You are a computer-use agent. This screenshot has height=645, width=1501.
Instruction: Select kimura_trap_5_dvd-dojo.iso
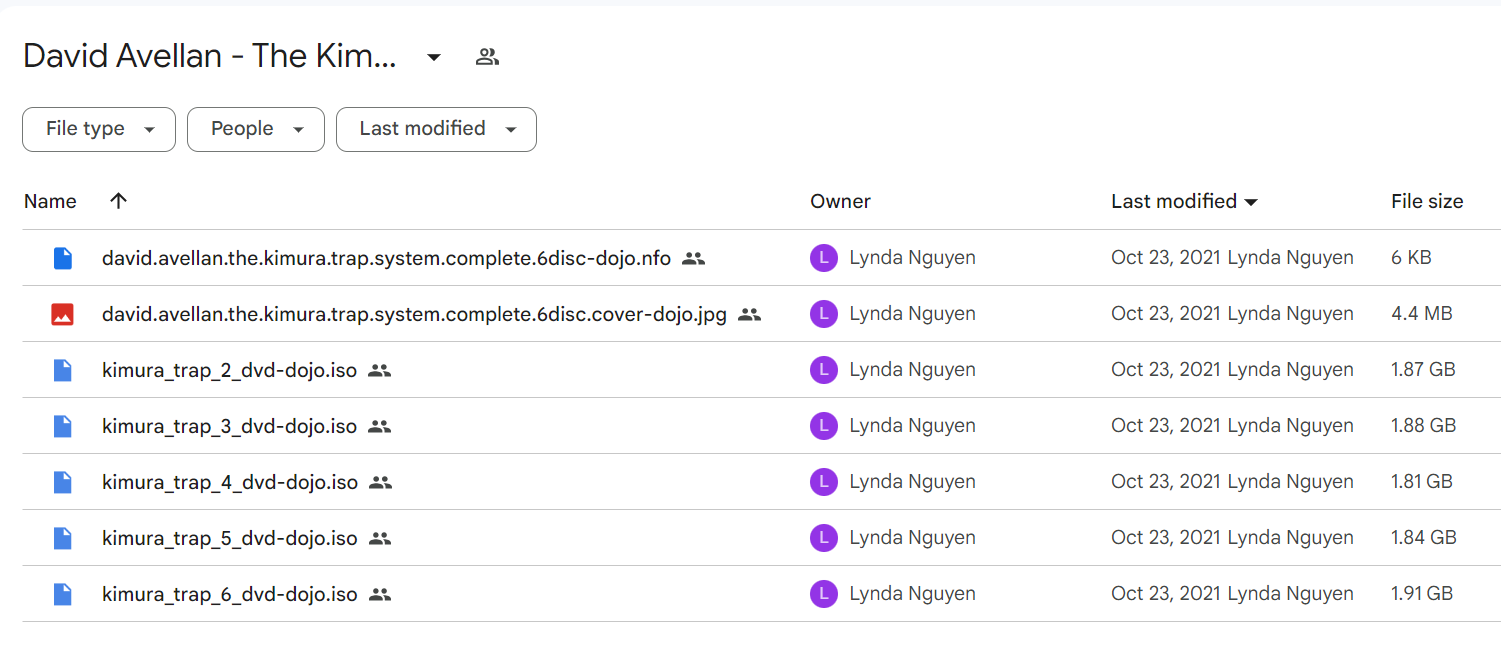(229, 538)
